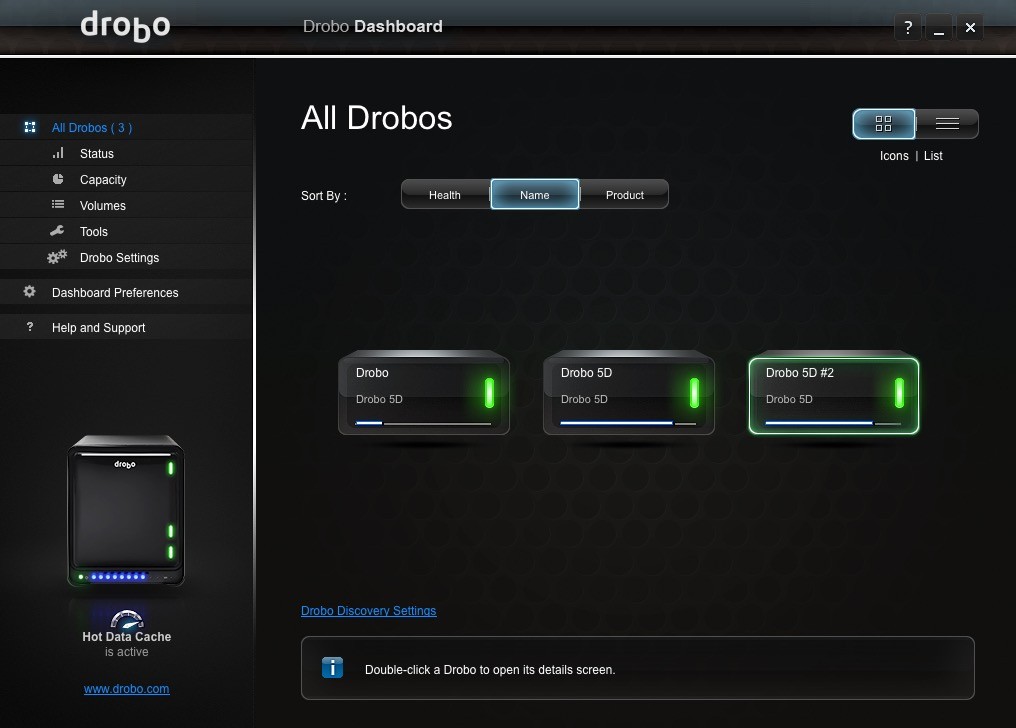Sort Drobos by Health
Image resolution: width=1016 pixels, height=728 pixels.
tap(445, 194)
